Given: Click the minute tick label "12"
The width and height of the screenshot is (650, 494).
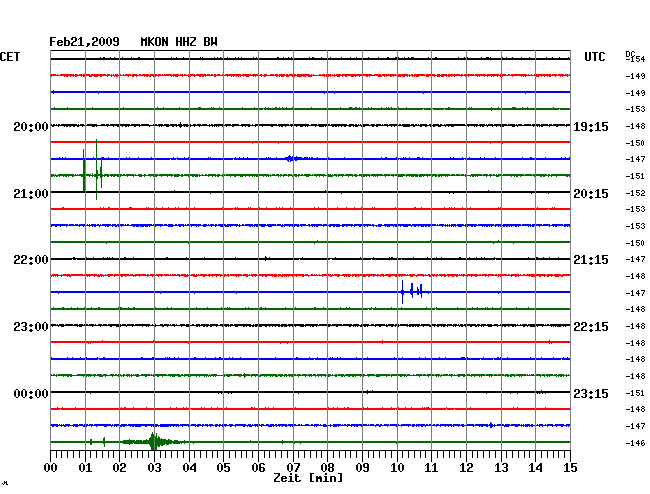Looking at the screenshot, I should 466,468.
